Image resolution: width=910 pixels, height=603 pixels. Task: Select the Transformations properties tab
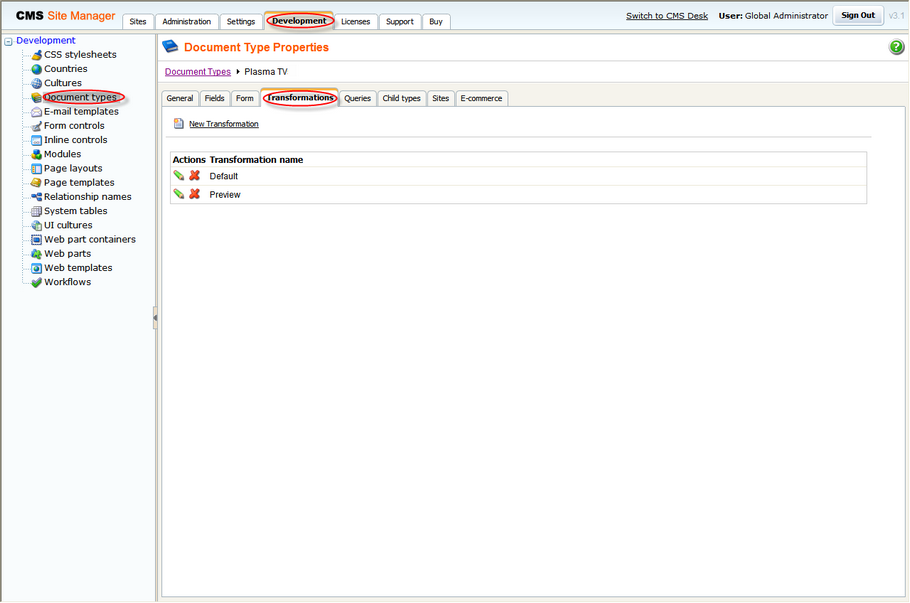pyautogui.click(x=300, y=98)
